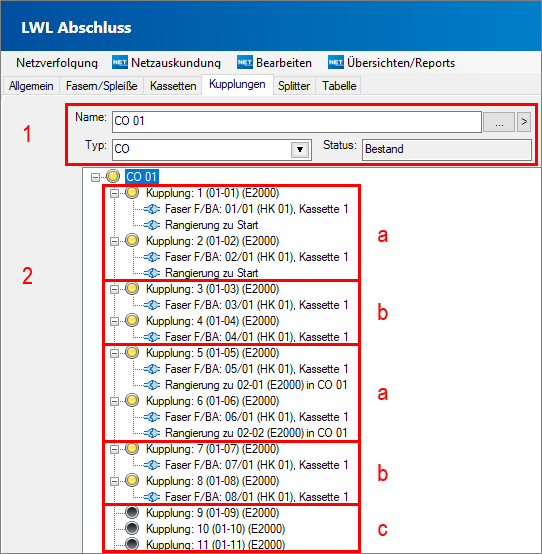The width and height of the screenshot is (542, 554).
Task: Open the Netzauskundung menu
Action: (176, 63)
